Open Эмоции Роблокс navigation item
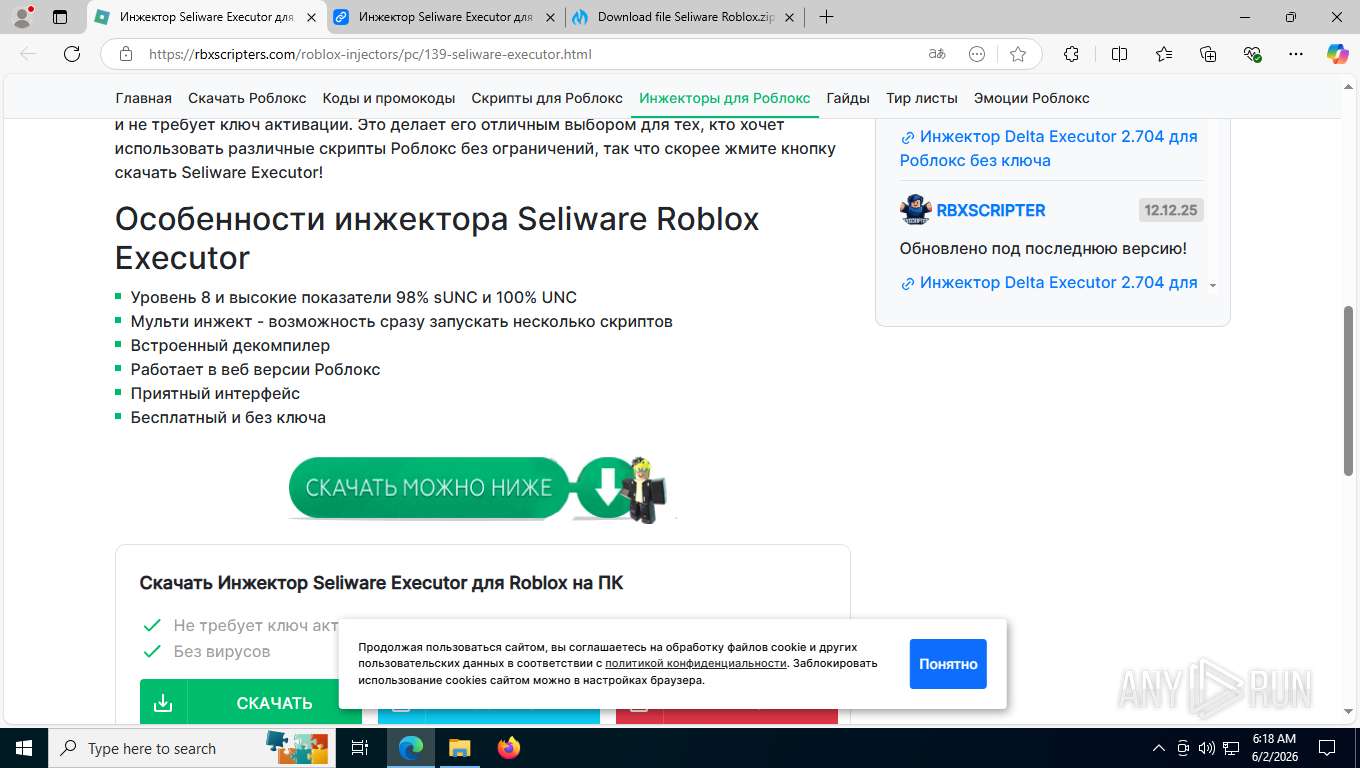 [1032, 98]
